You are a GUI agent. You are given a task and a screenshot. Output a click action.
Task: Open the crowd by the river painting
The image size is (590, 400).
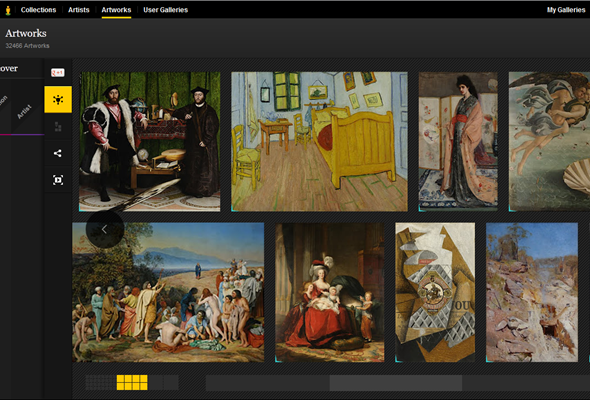coord(168,292)
